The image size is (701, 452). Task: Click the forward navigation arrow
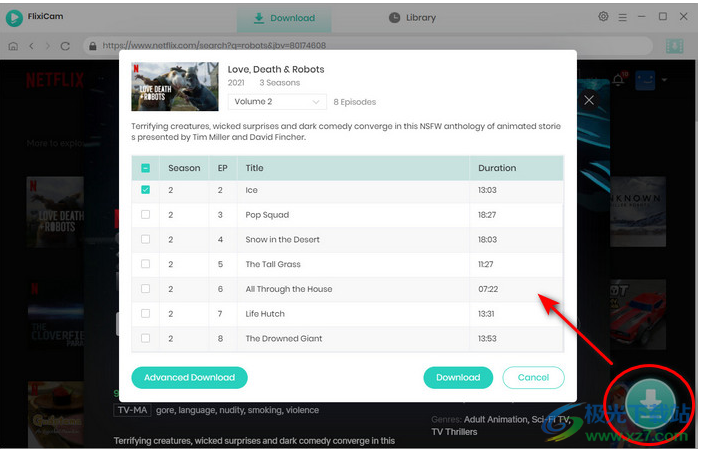(x=47, y=46)
